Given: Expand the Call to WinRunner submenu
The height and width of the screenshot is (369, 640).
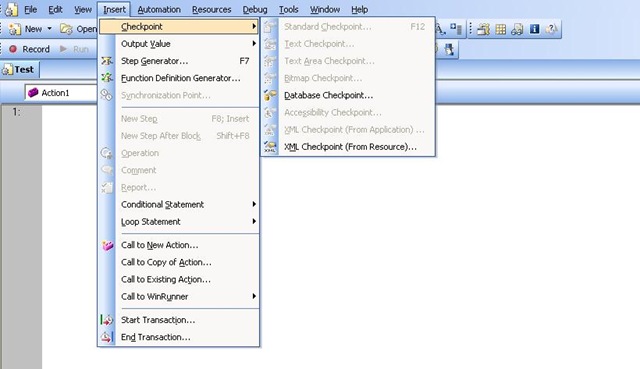Looking at the screenshot, I should coord(179,296).
